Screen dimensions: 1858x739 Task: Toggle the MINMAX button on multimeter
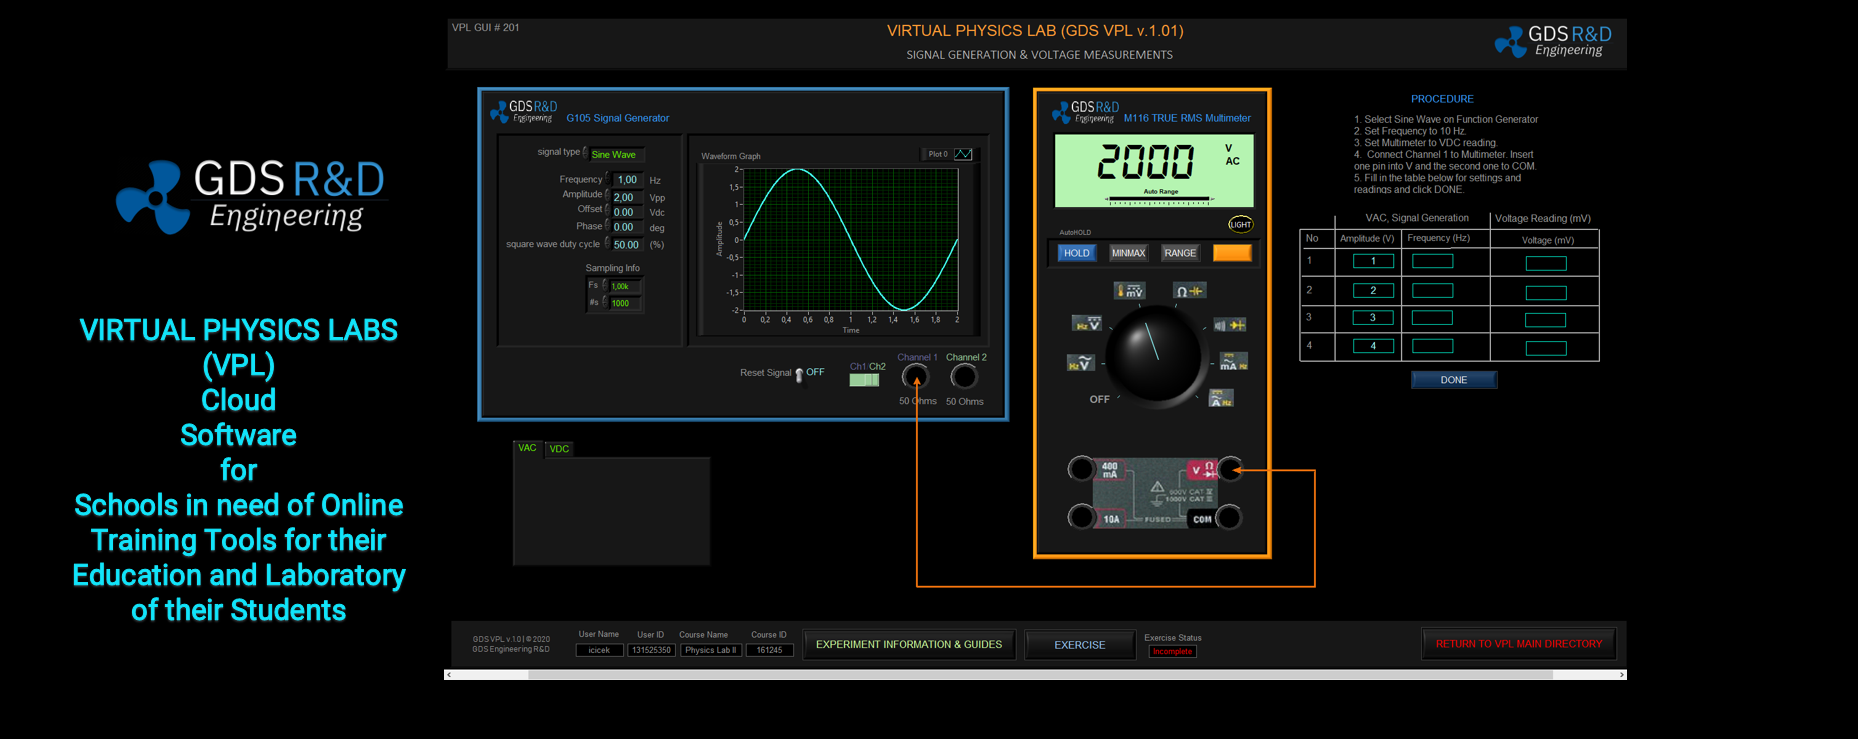tap(1128, 253)
